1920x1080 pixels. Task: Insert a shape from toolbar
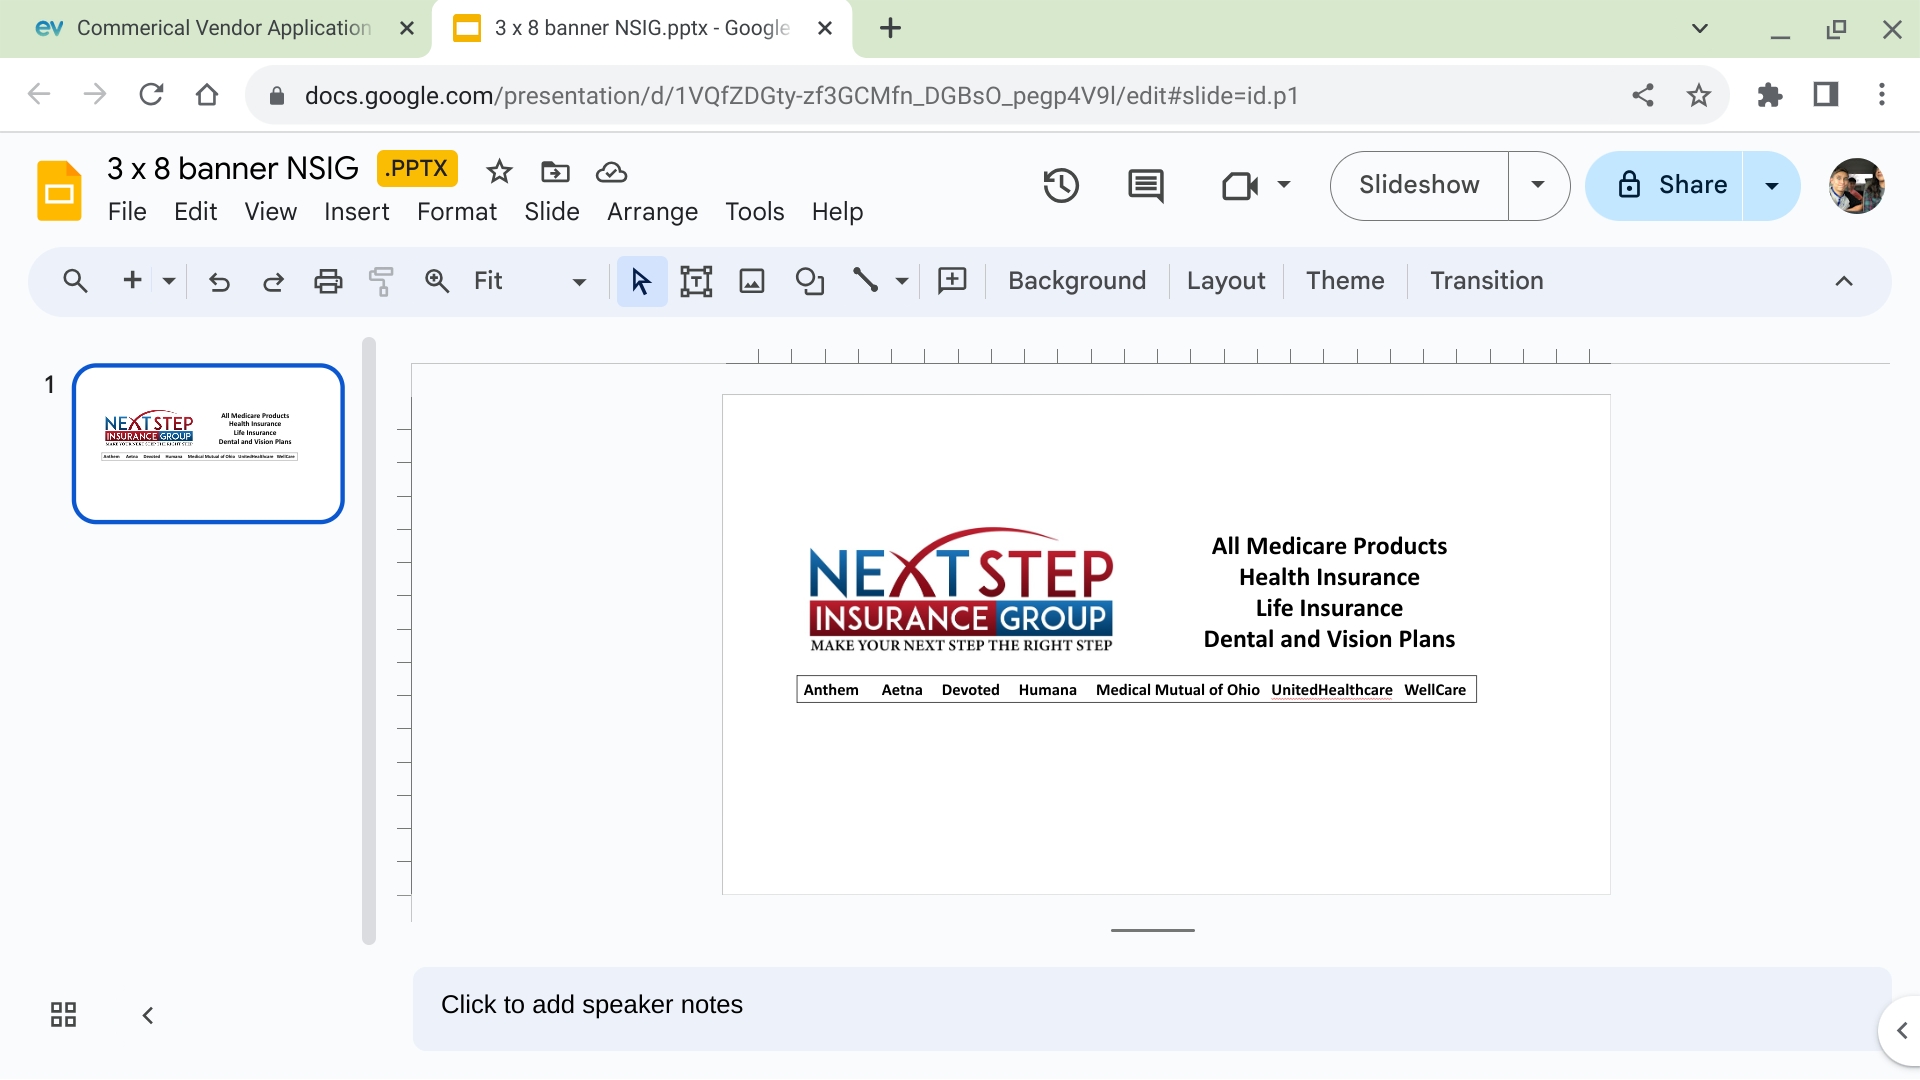click(809, 282)
